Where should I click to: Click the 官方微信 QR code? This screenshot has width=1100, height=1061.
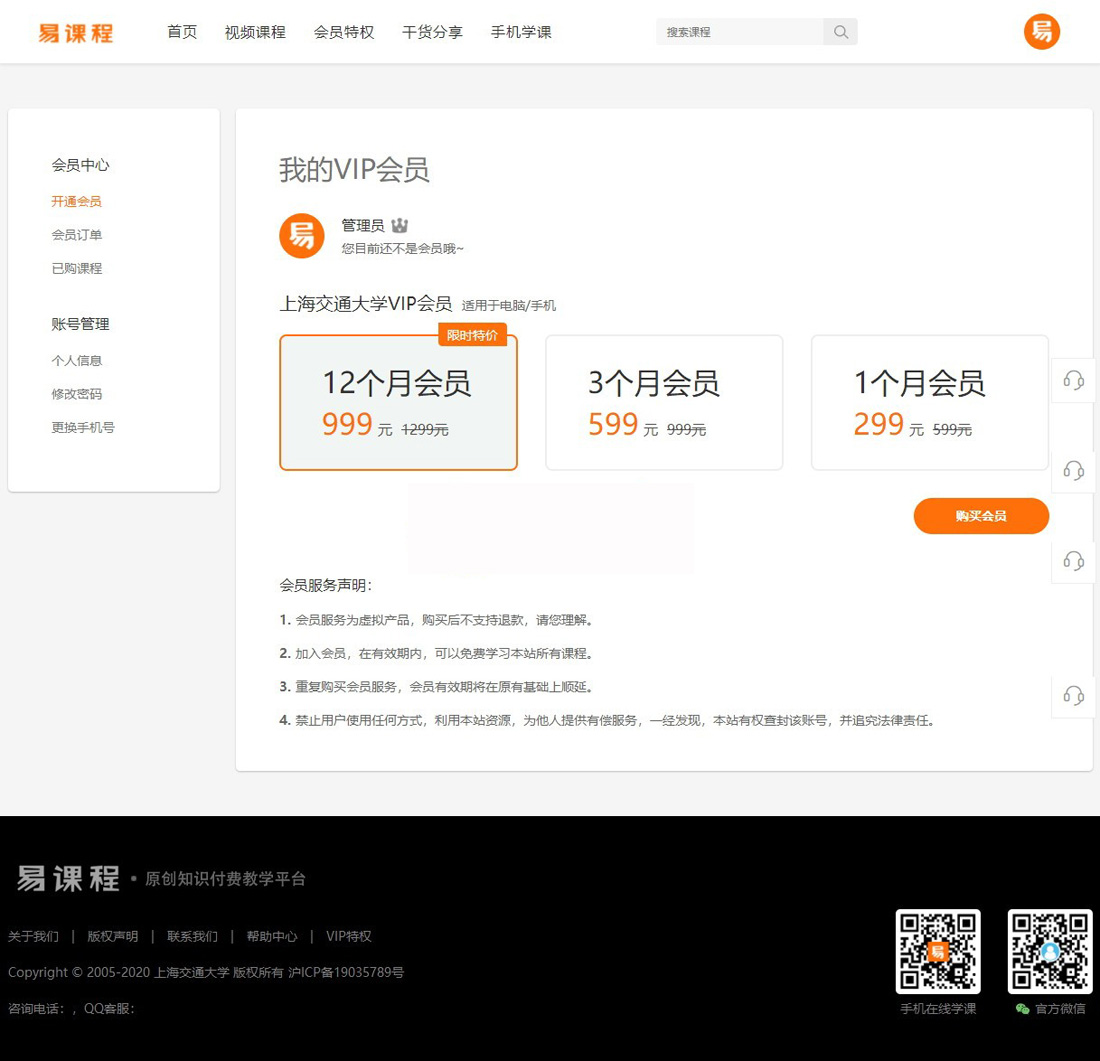pyautogui.click(x=1049, y=951)
